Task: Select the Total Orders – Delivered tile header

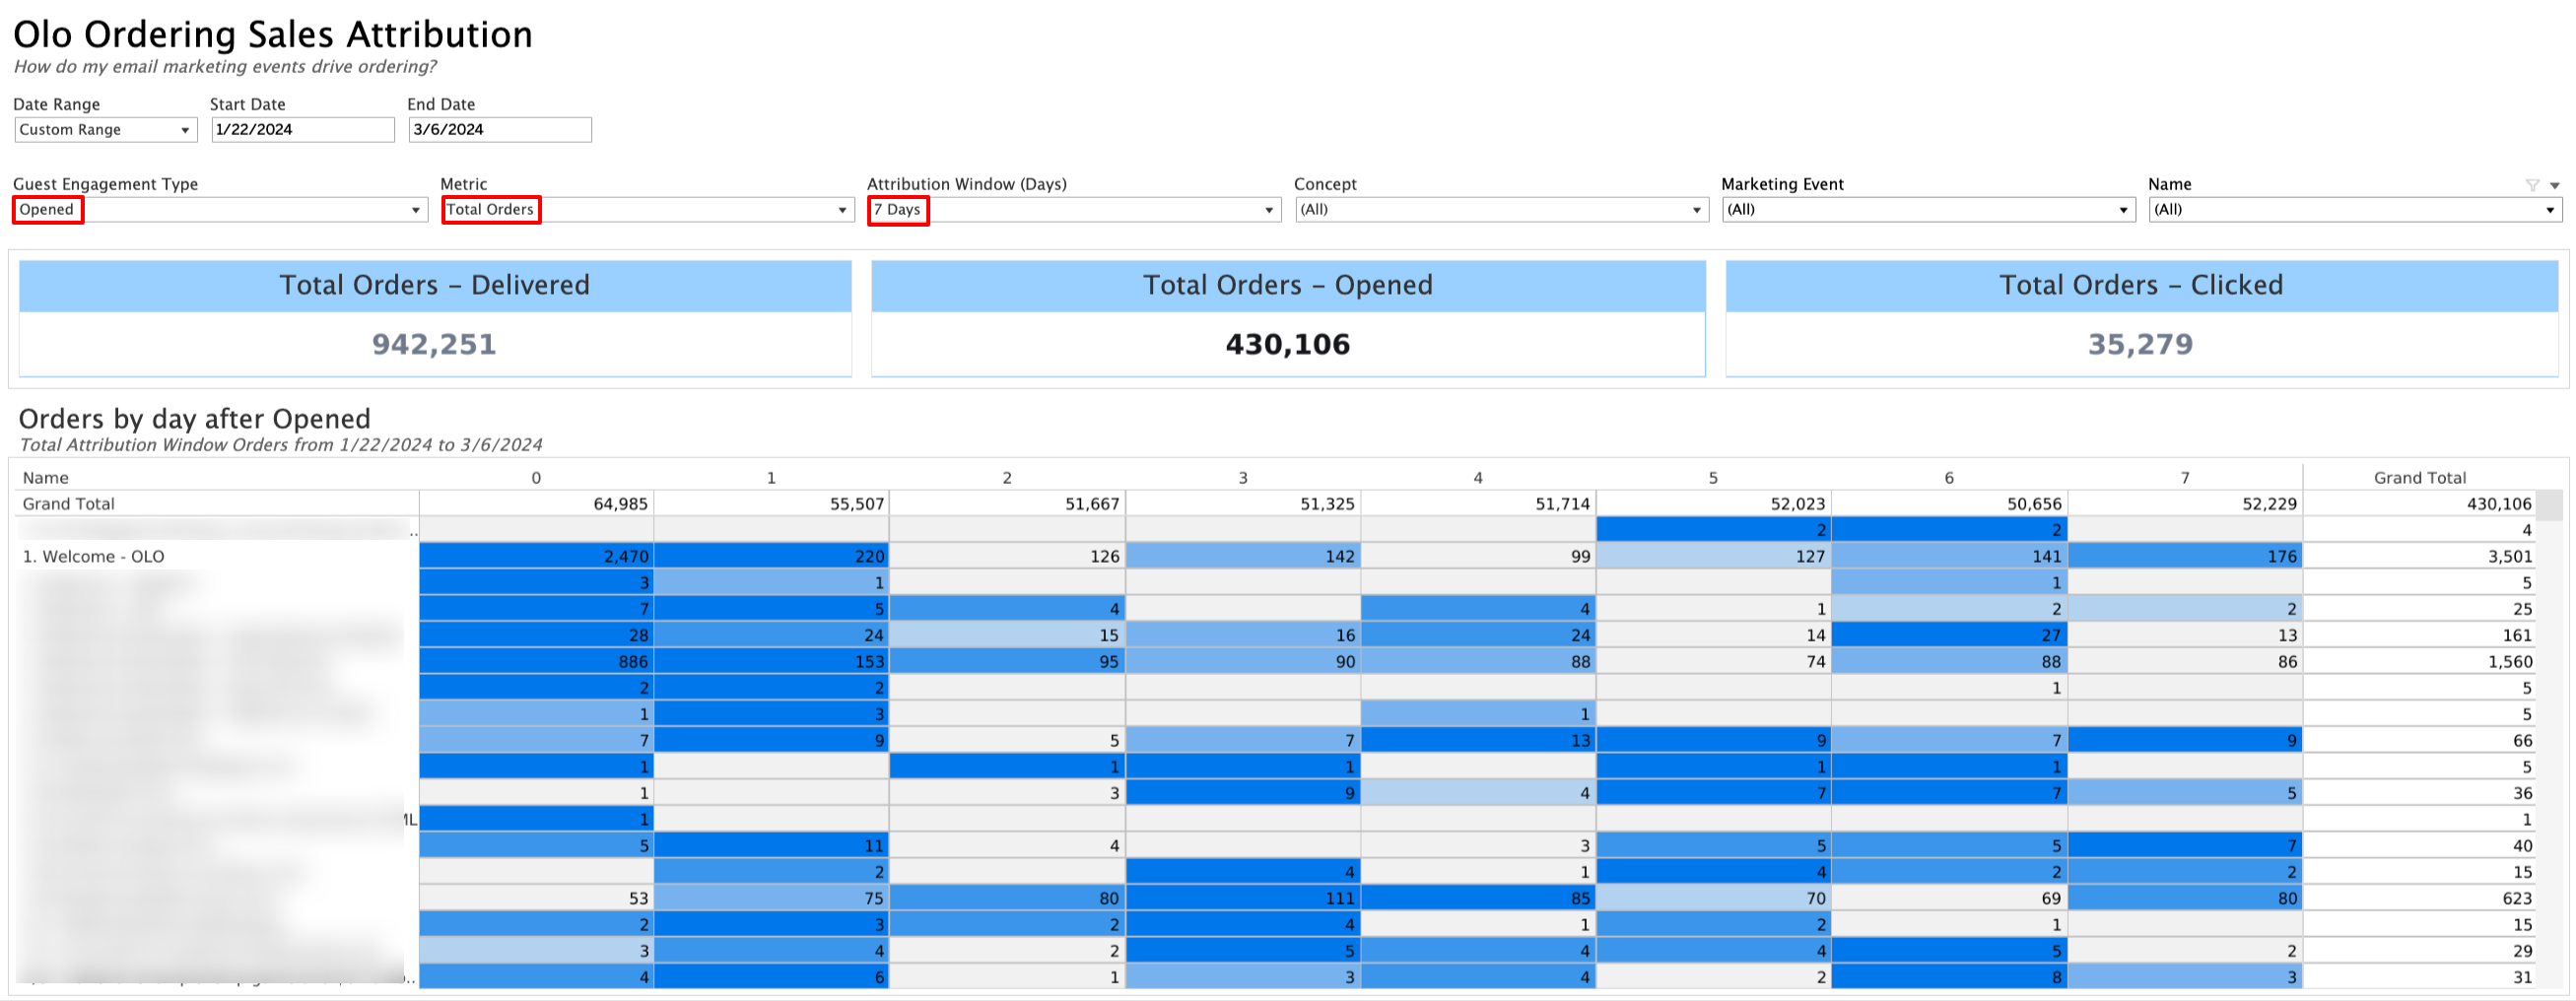Action: pos(435,286)
